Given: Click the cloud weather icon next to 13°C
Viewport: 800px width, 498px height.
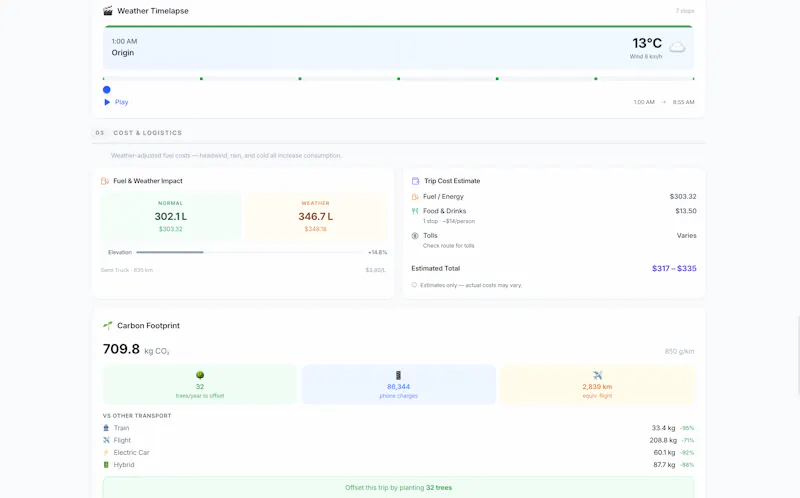Looking at the screenshot, I should coord(677,47).
